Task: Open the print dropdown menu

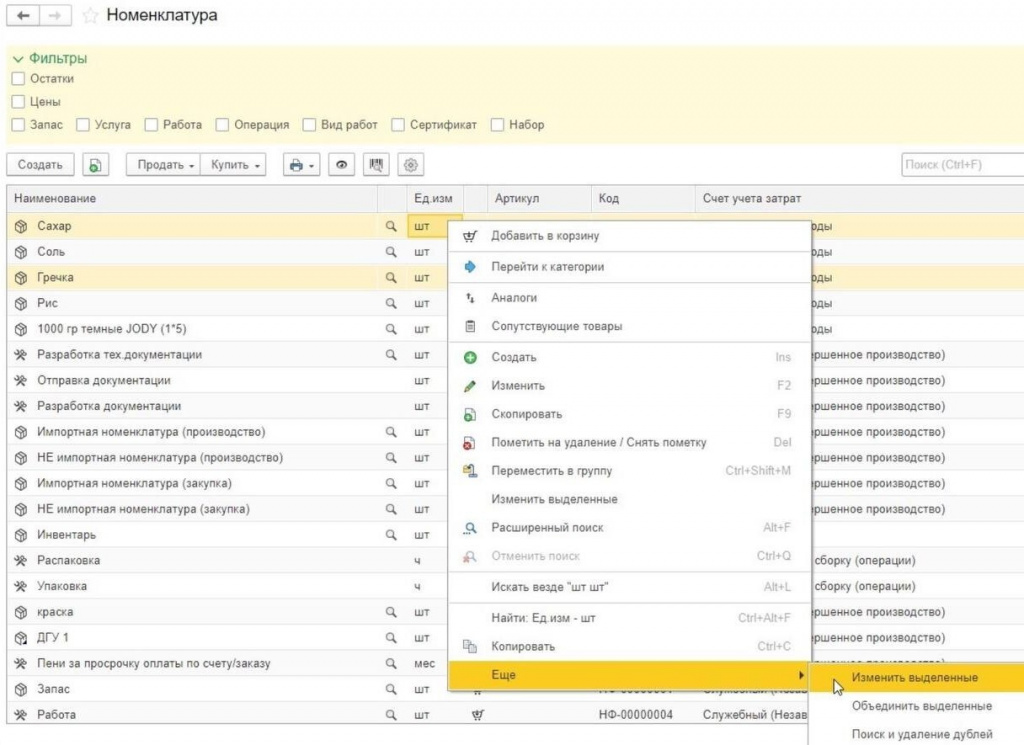Action: pyautogui.click(x=299, y=165)
